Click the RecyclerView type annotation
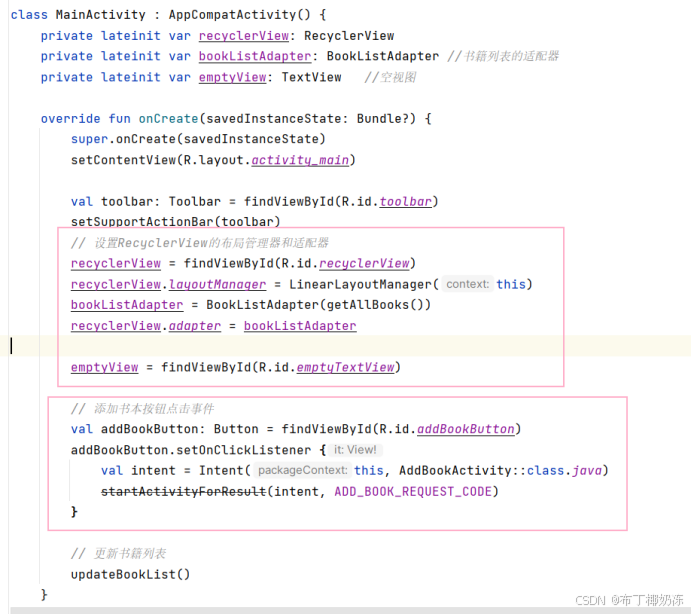This screenshot has height=614, width=692. [x=349, y=36]
